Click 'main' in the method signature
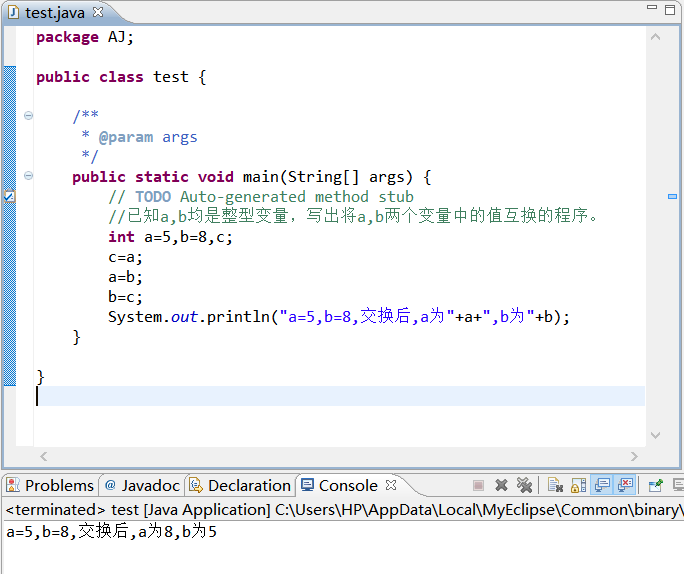Viewport: 684px width, 574px height. [x=260, y=177]
